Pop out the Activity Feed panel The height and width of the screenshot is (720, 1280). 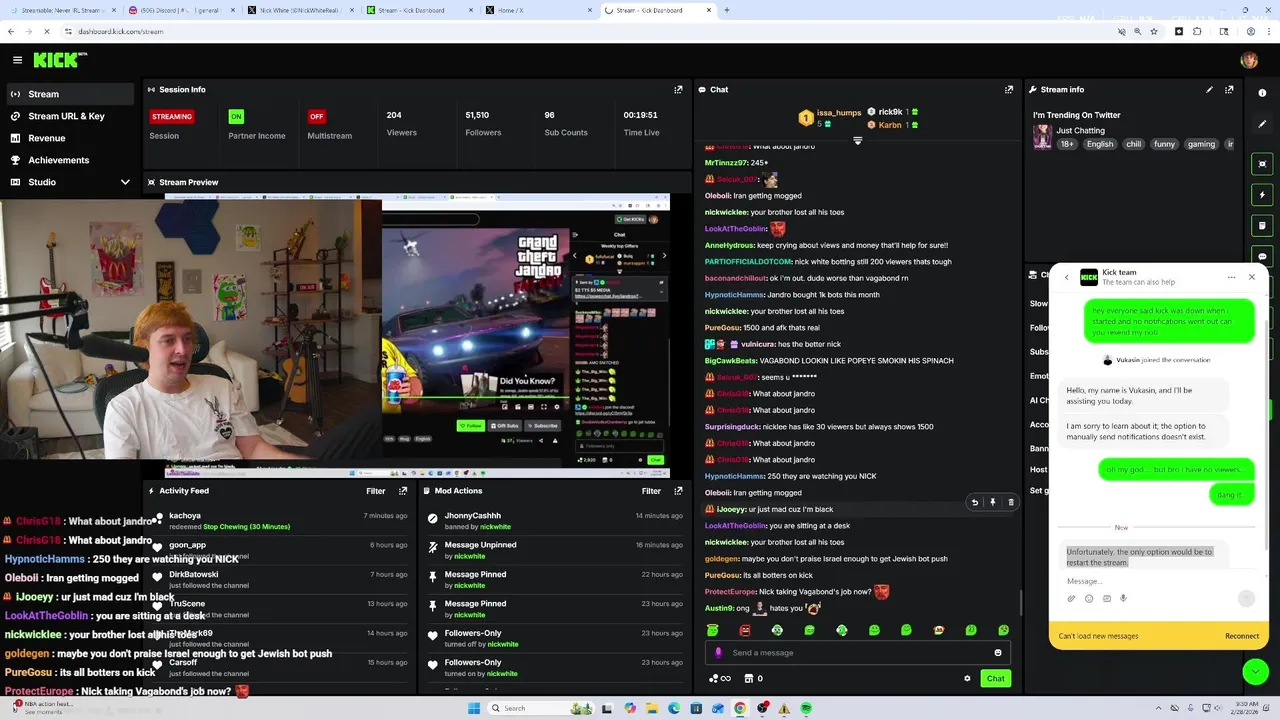[x=403, y=491]
